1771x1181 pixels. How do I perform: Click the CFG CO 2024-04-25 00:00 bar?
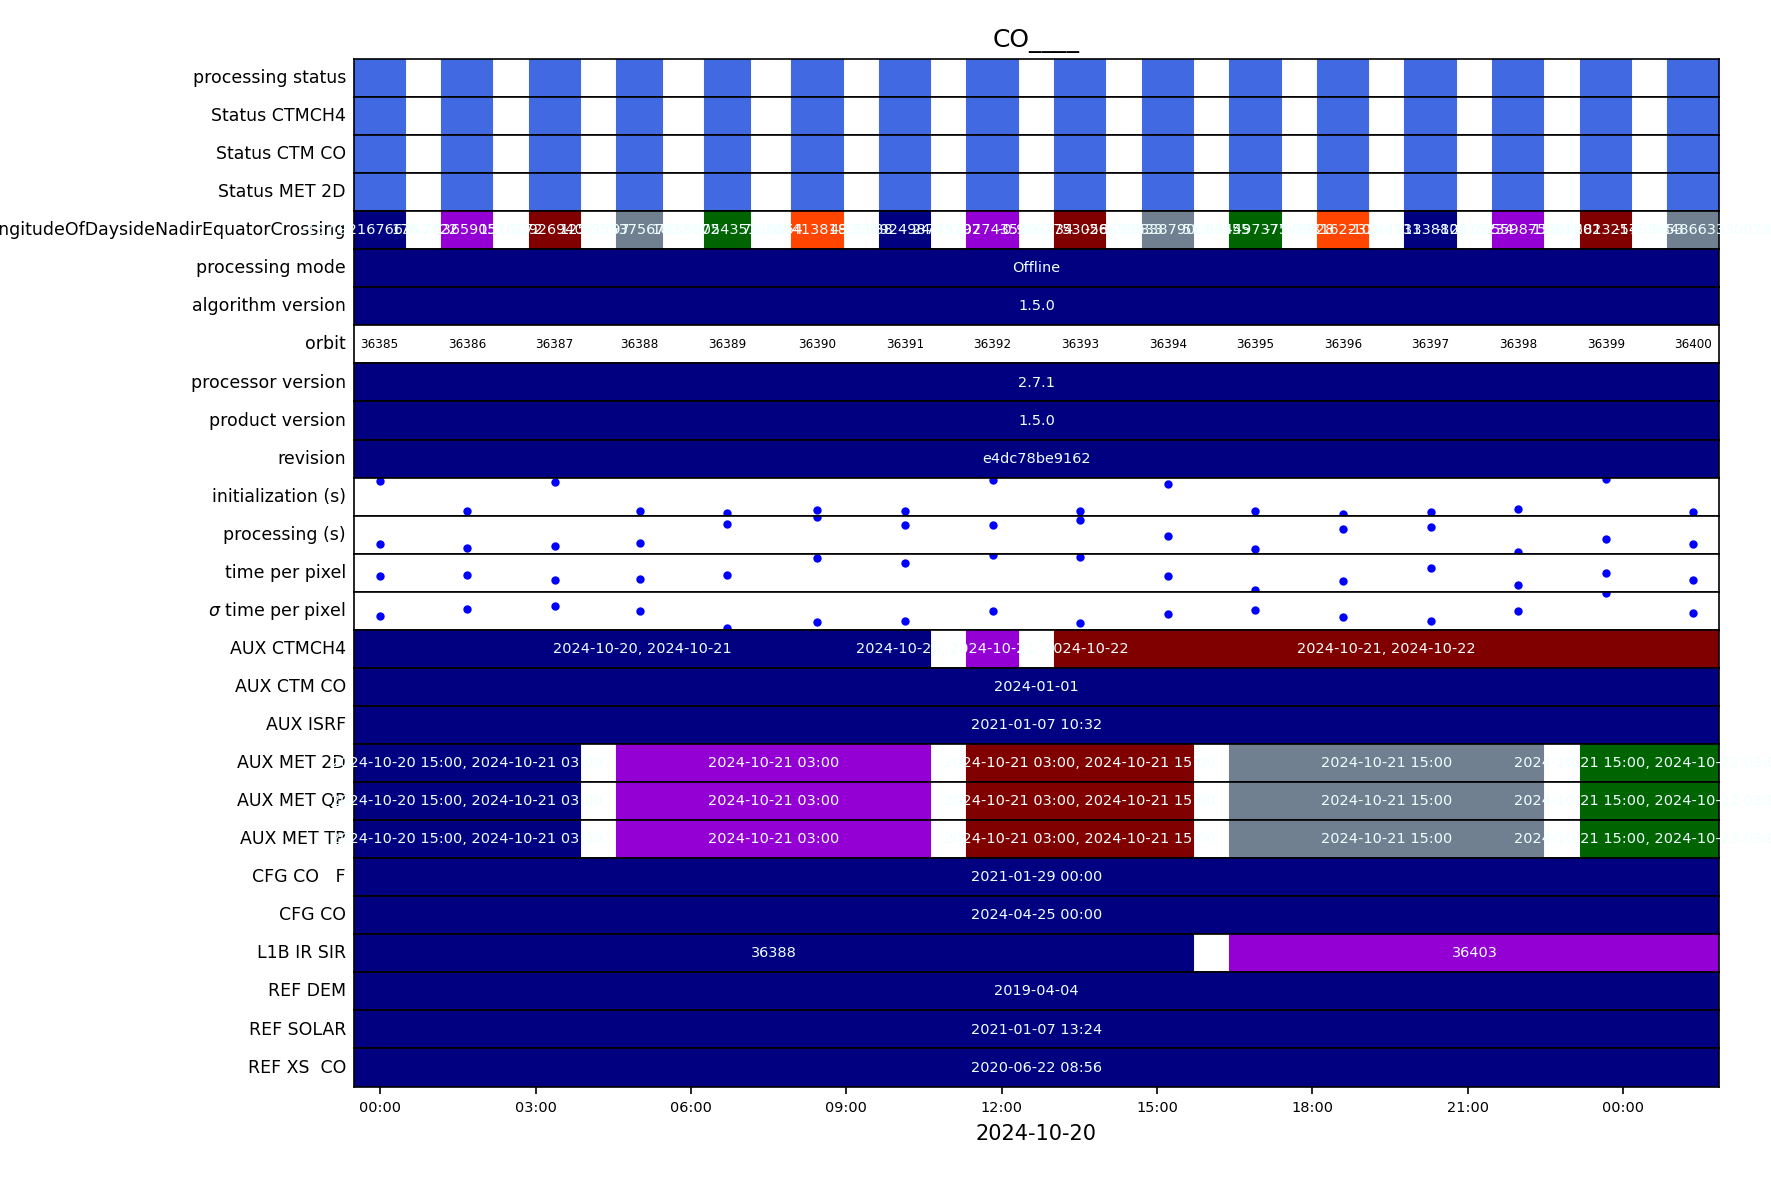coord(1036,915)
